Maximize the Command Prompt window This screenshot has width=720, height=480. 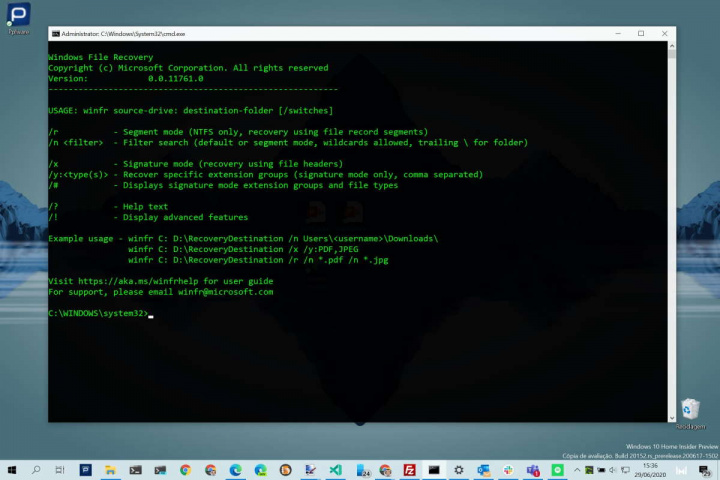click(641, 34)
